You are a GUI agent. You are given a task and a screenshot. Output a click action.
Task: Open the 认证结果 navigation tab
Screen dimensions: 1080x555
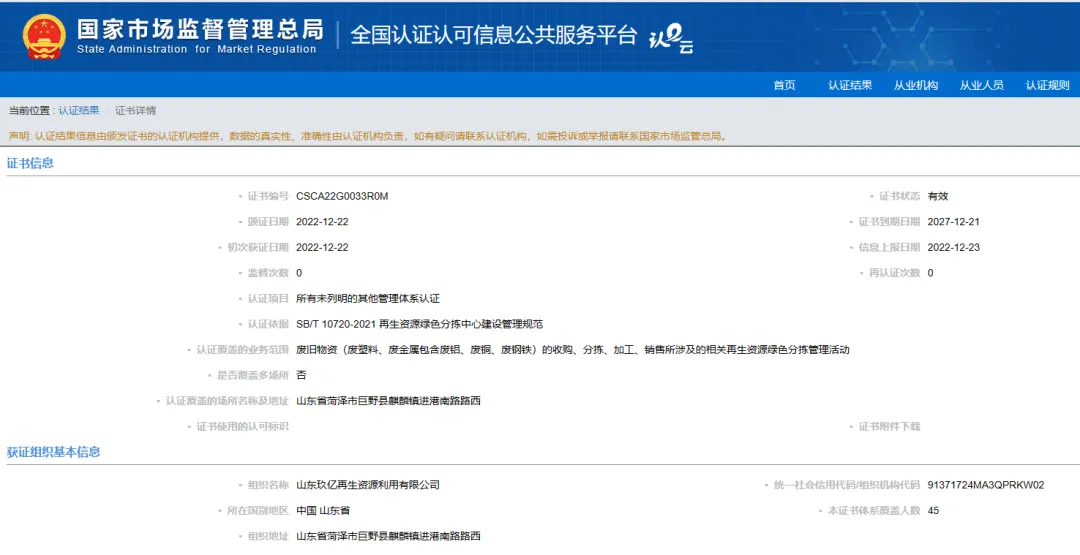[x=850, y=85]
